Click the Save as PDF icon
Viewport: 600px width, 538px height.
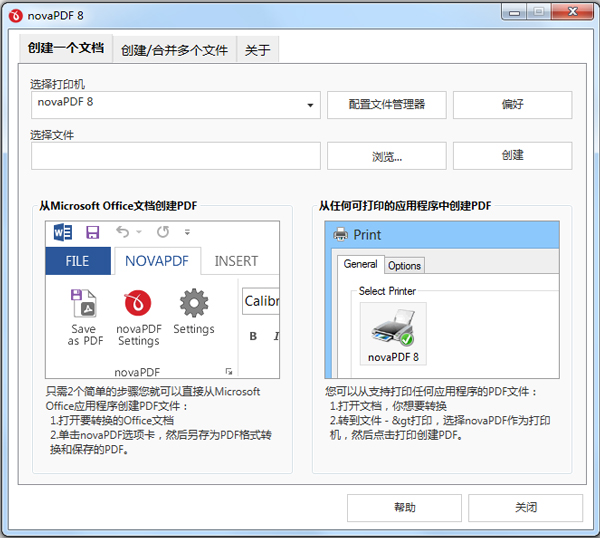click(84, 303)
